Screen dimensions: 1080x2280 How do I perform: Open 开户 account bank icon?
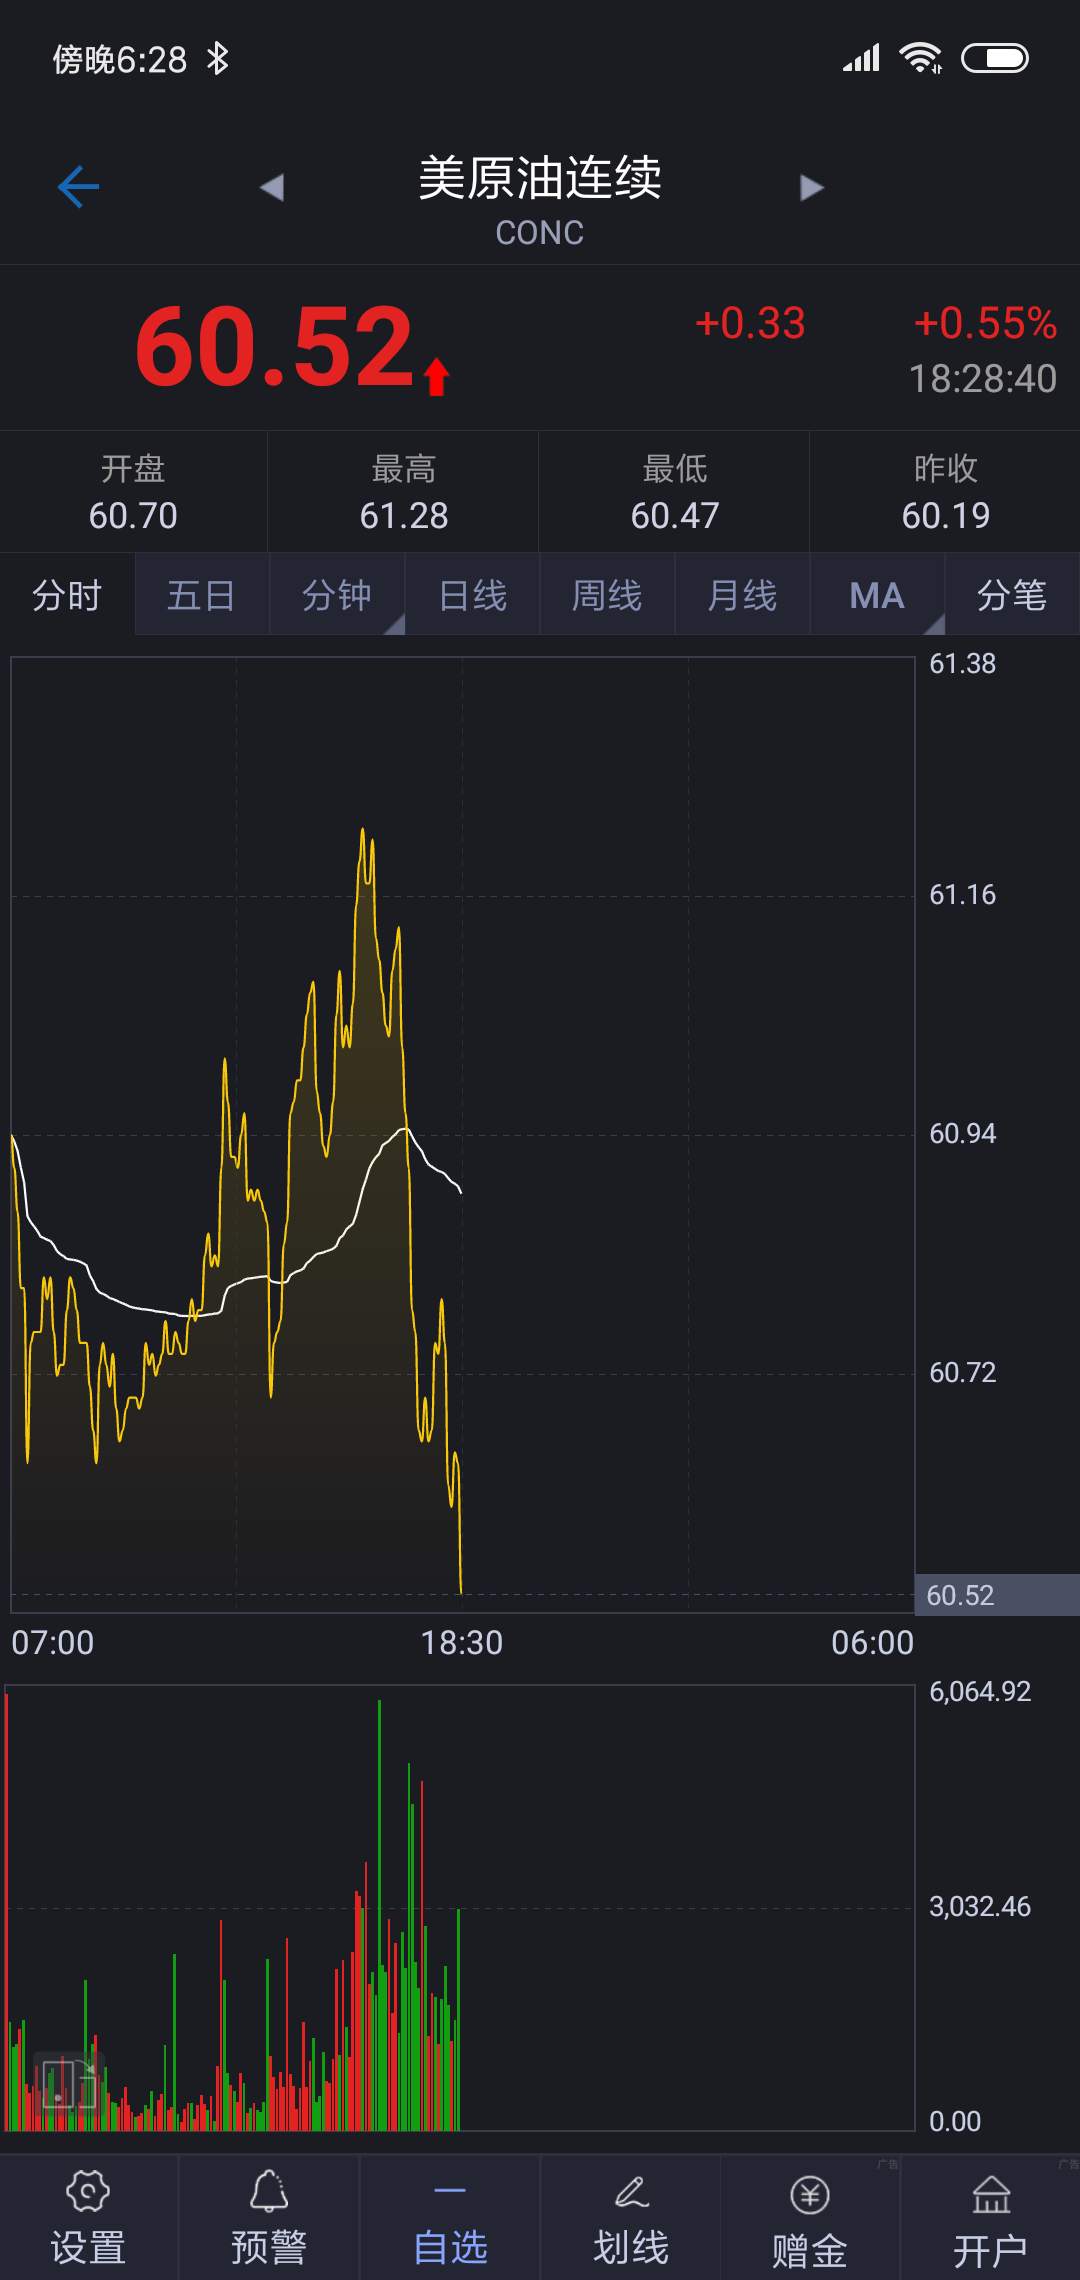click(x=991, y=2195)
